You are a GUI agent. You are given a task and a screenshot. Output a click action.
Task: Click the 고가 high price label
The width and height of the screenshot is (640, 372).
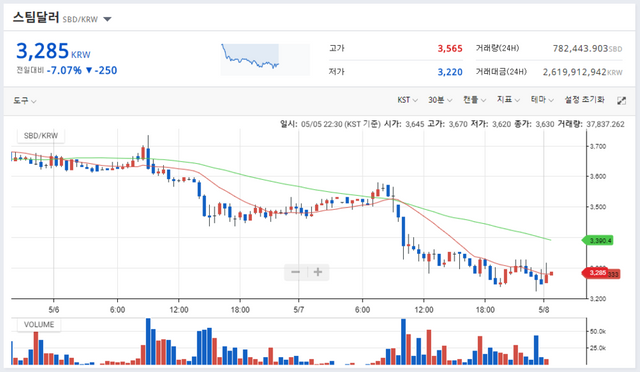click(x=337, y=48)
